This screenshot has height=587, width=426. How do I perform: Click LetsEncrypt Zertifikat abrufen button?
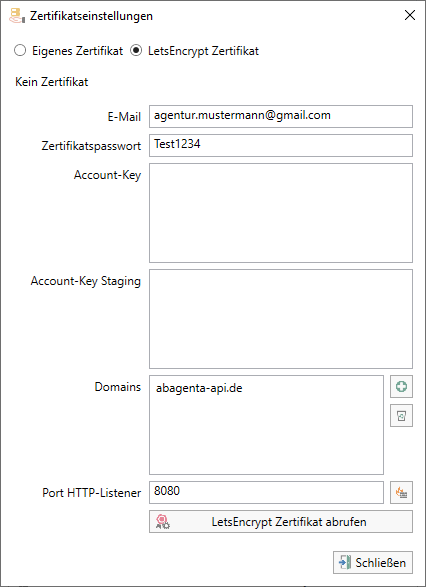(x=281, y=521)
